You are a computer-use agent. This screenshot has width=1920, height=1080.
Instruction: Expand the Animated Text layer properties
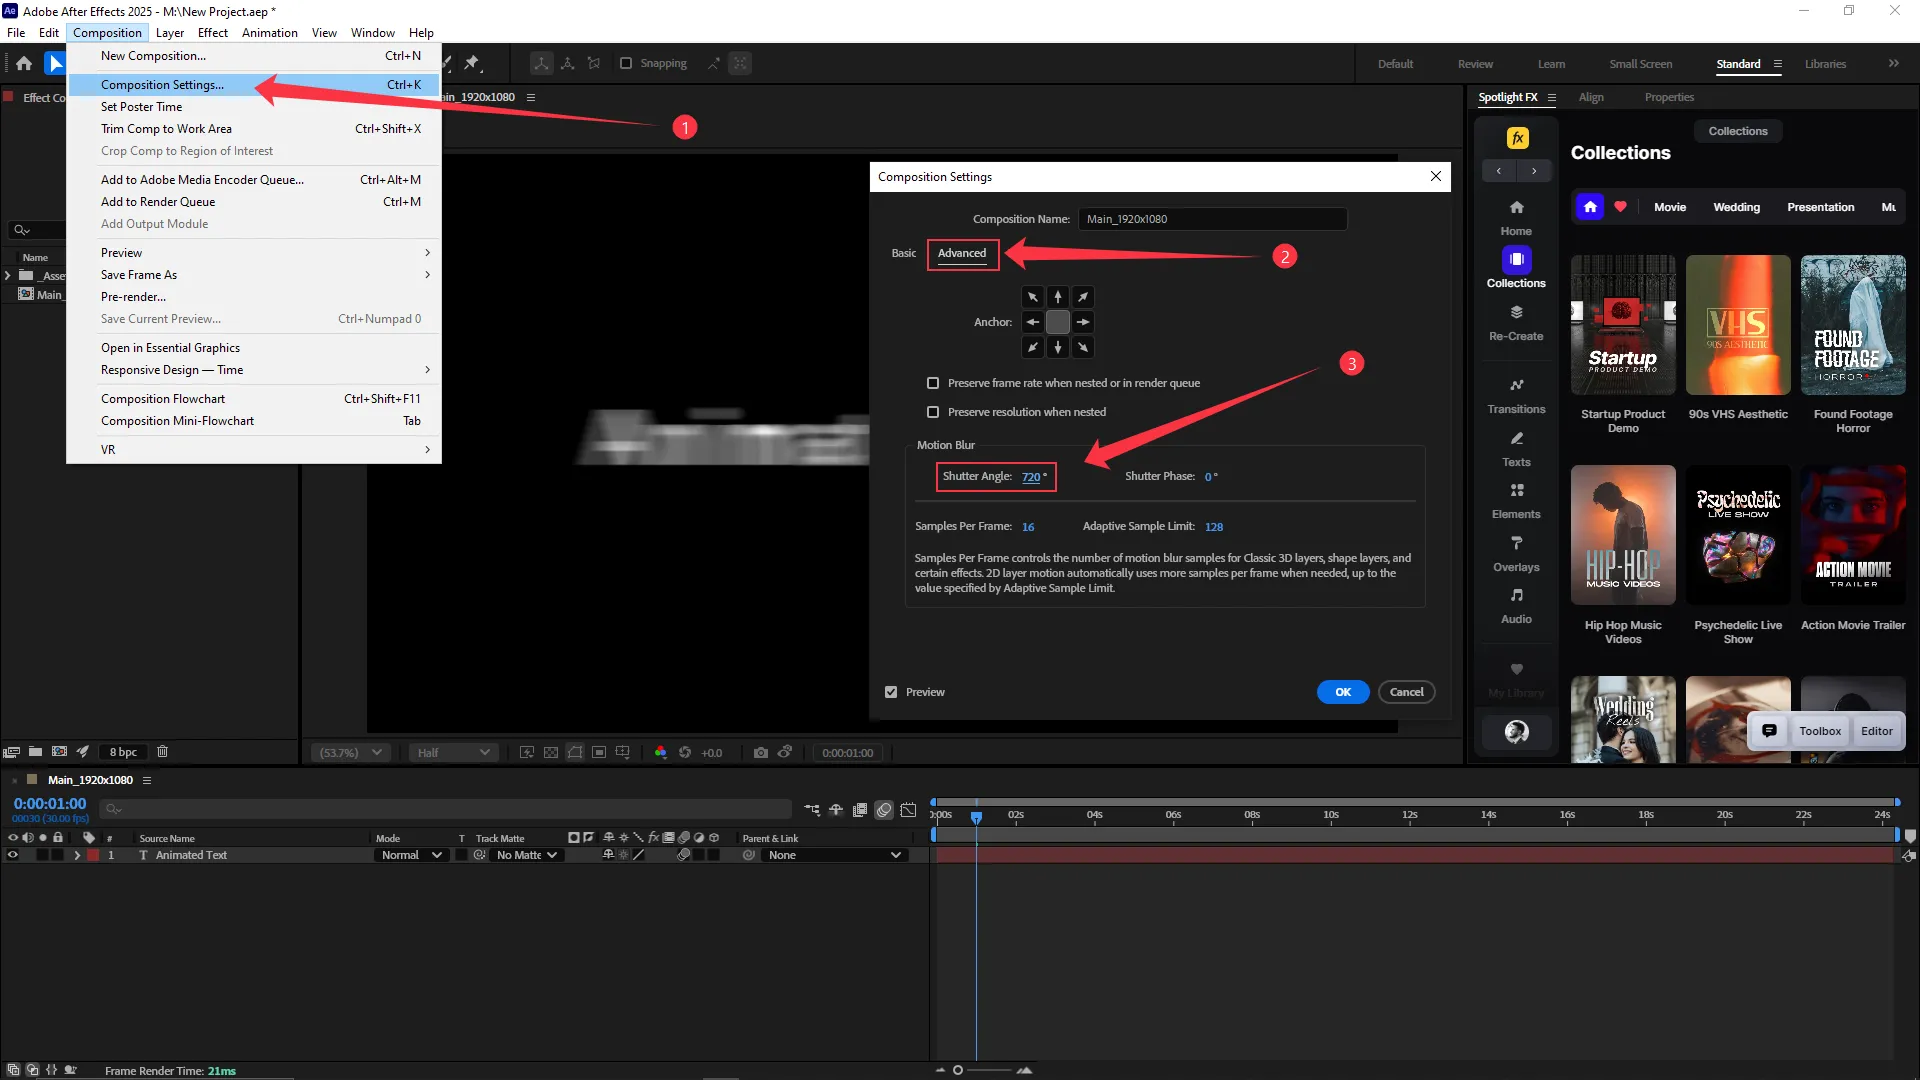tap(77, 855)
